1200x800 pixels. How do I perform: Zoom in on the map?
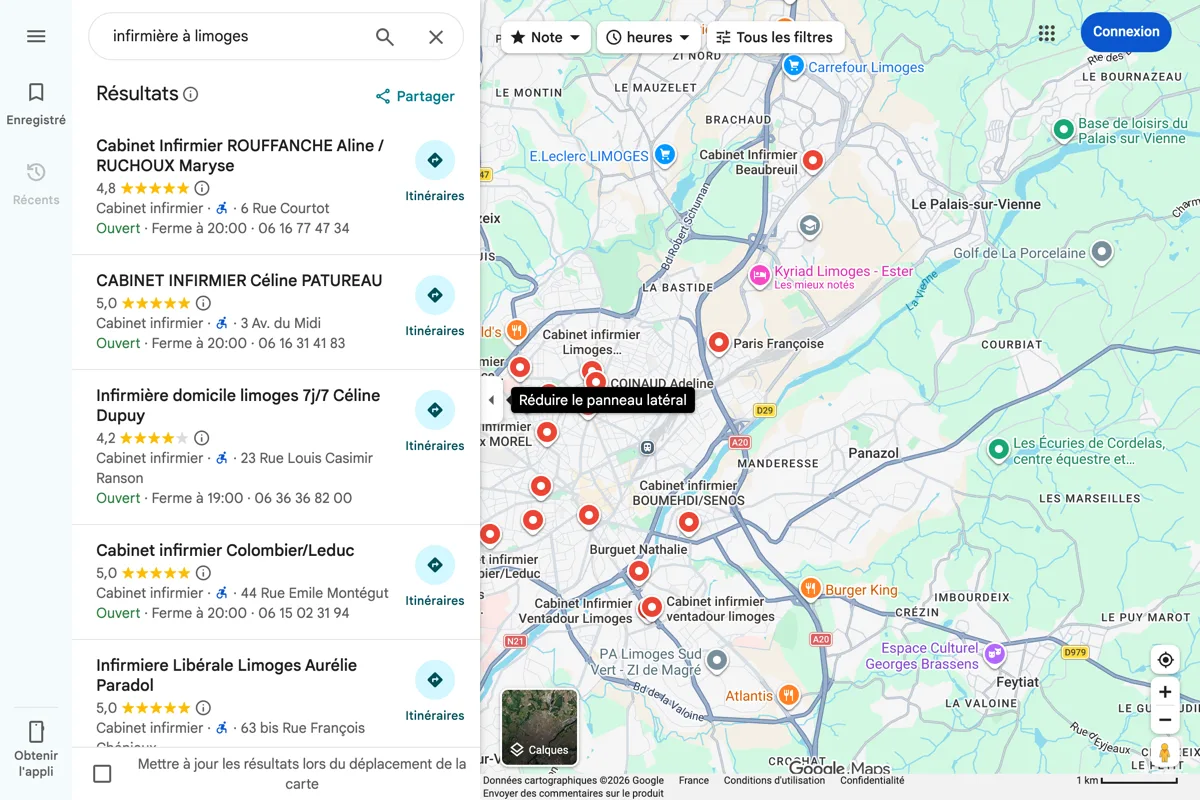1165,692
